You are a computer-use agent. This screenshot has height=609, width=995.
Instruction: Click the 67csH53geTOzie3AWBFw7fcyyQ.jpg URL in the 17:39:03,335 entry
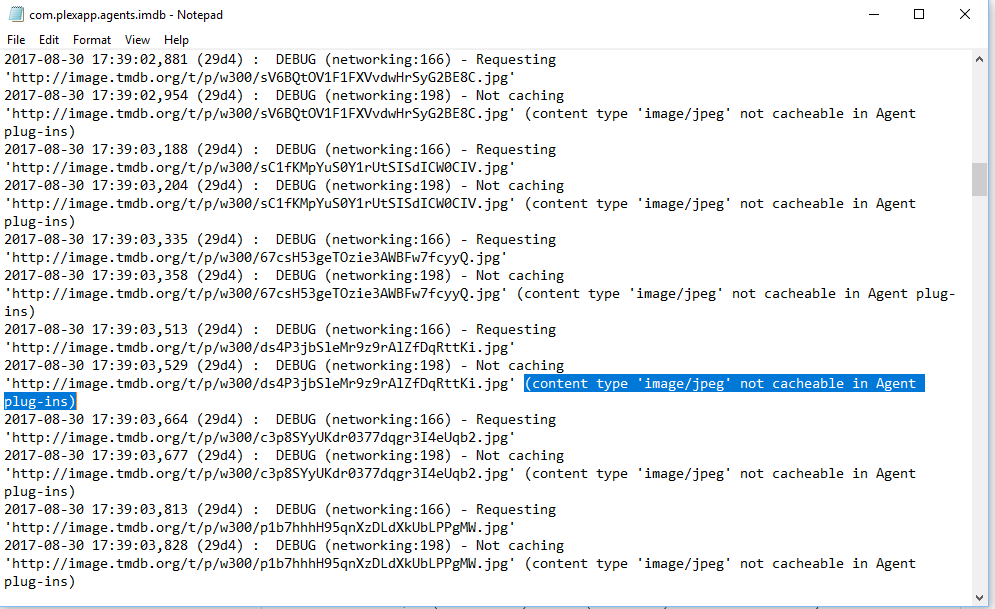coord(256,258)
